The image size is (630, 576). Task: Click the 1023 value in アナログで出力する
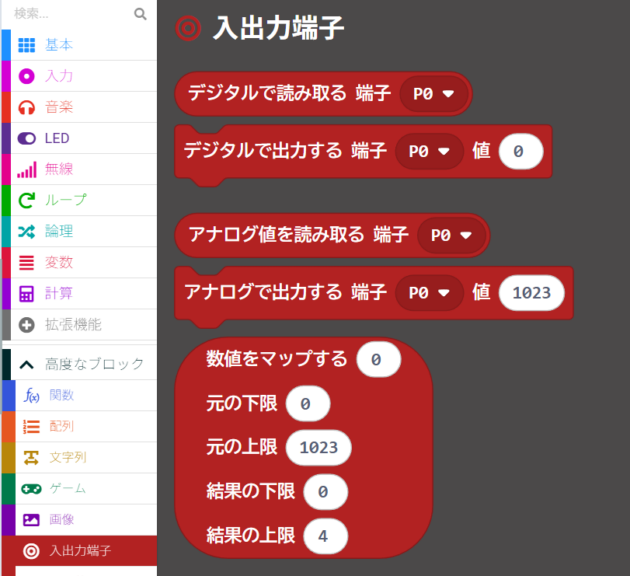pyautogui.click(x=531, y=292)
